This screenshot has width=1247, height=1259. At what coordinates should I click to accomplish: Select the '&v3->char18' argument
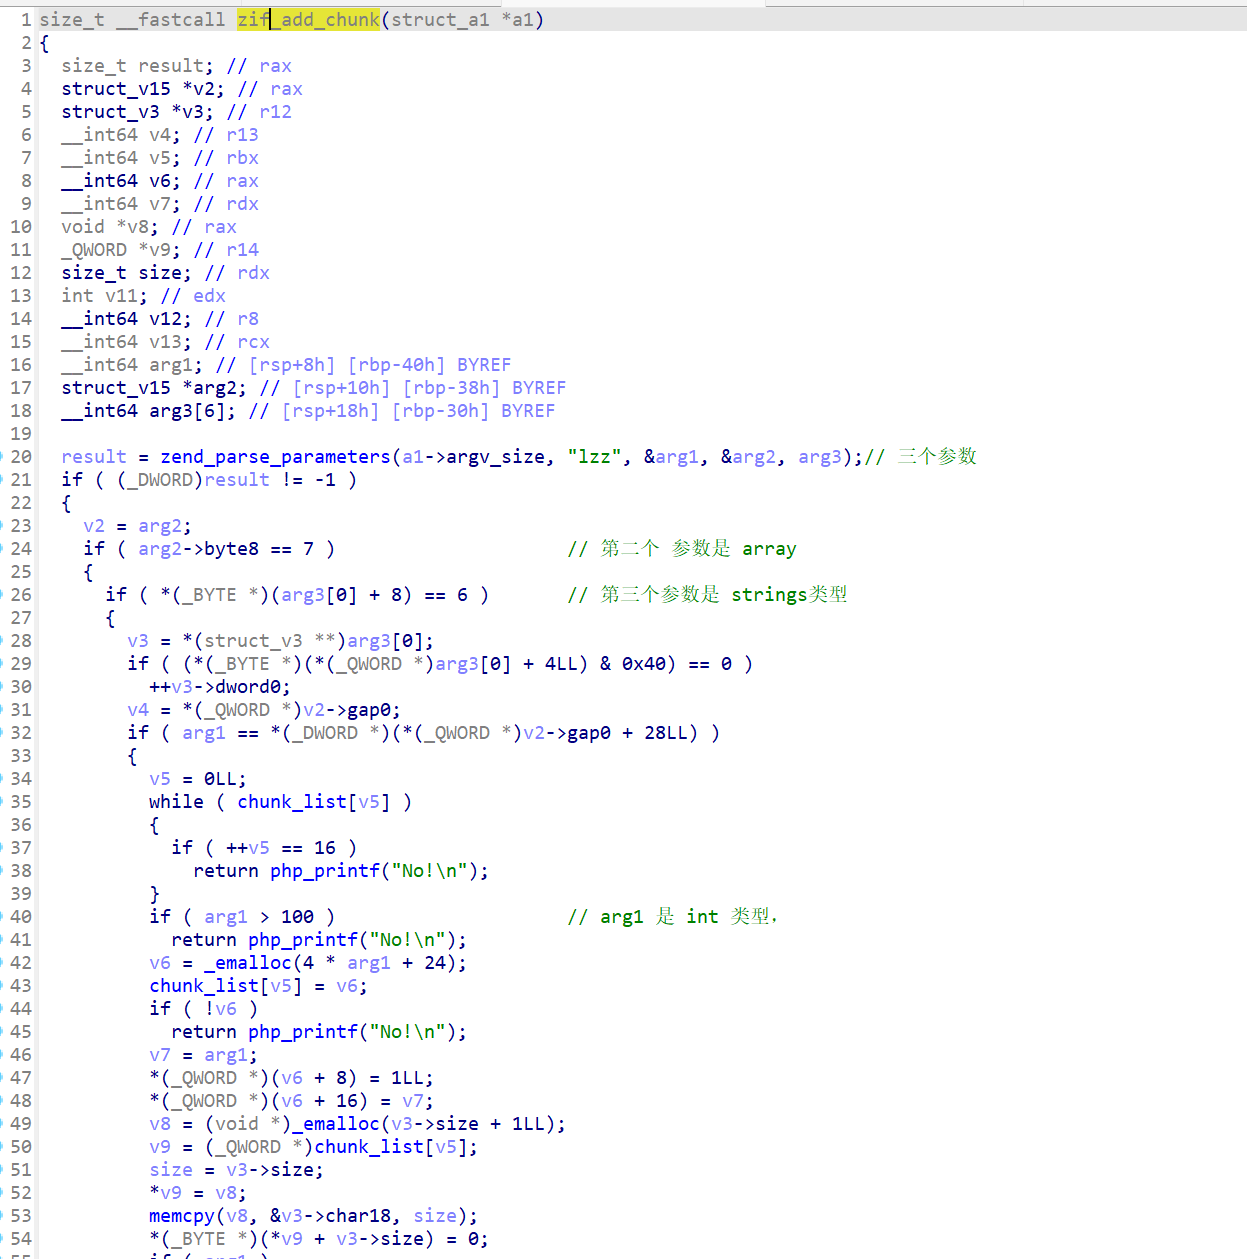coord(330,1215)
